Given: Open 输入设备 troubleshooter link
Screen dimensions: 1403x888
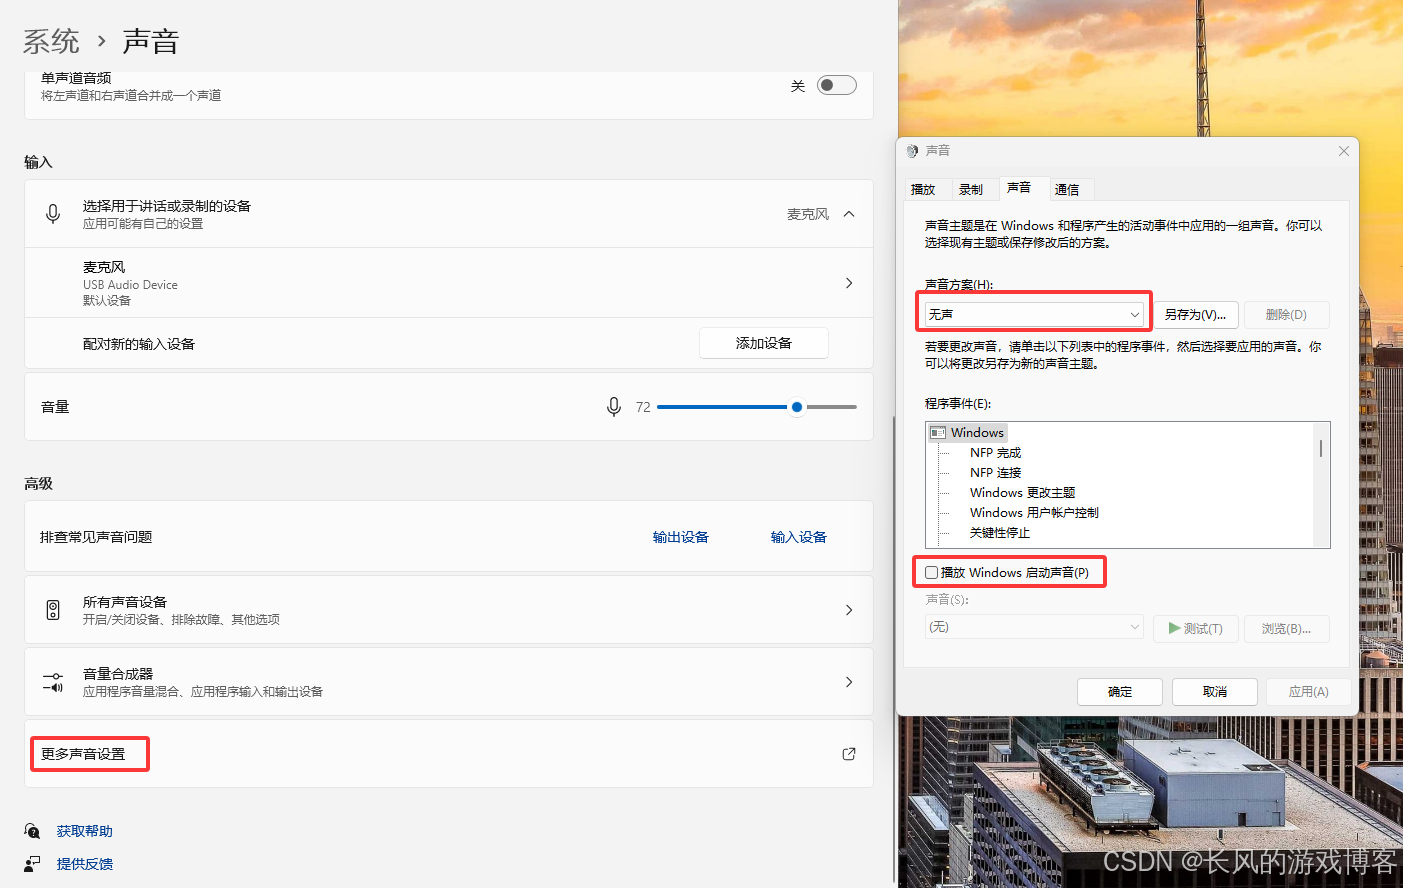Looking at the screenshot, I should pos(799,537).
